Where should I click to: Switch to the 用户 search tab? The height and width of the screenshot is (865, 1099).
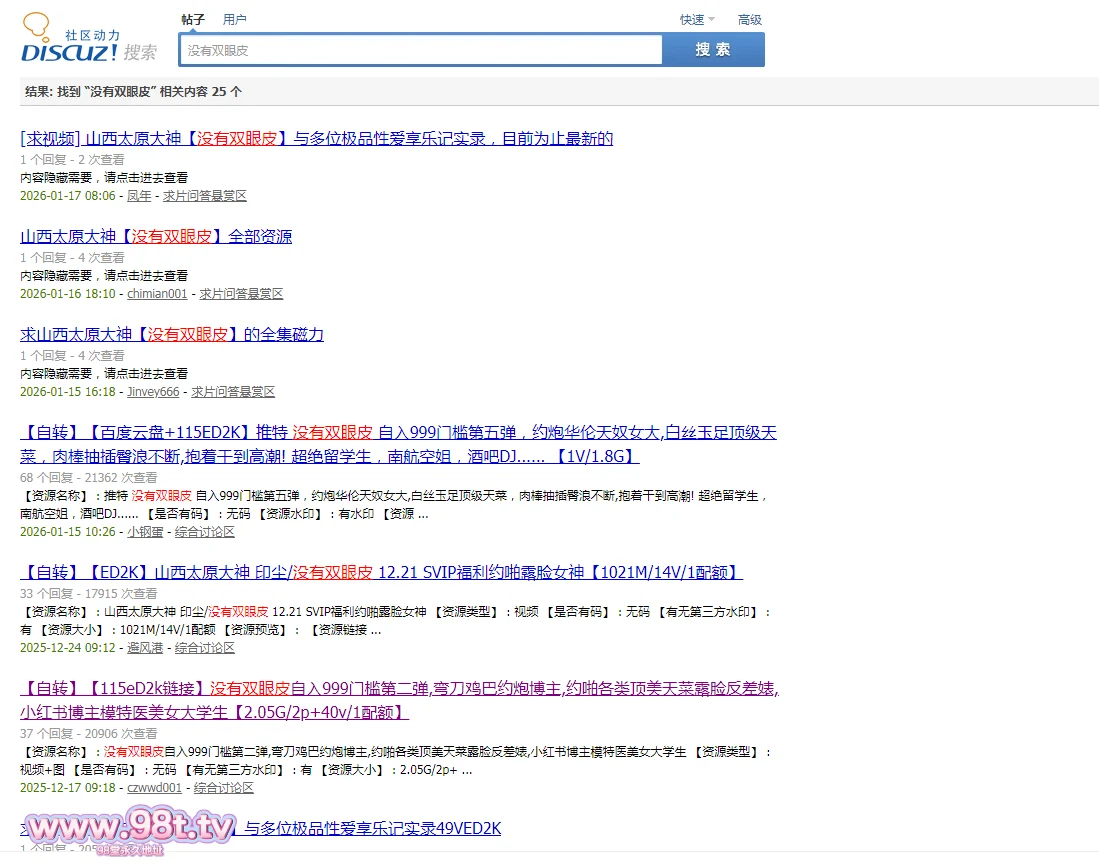[235, 19]
